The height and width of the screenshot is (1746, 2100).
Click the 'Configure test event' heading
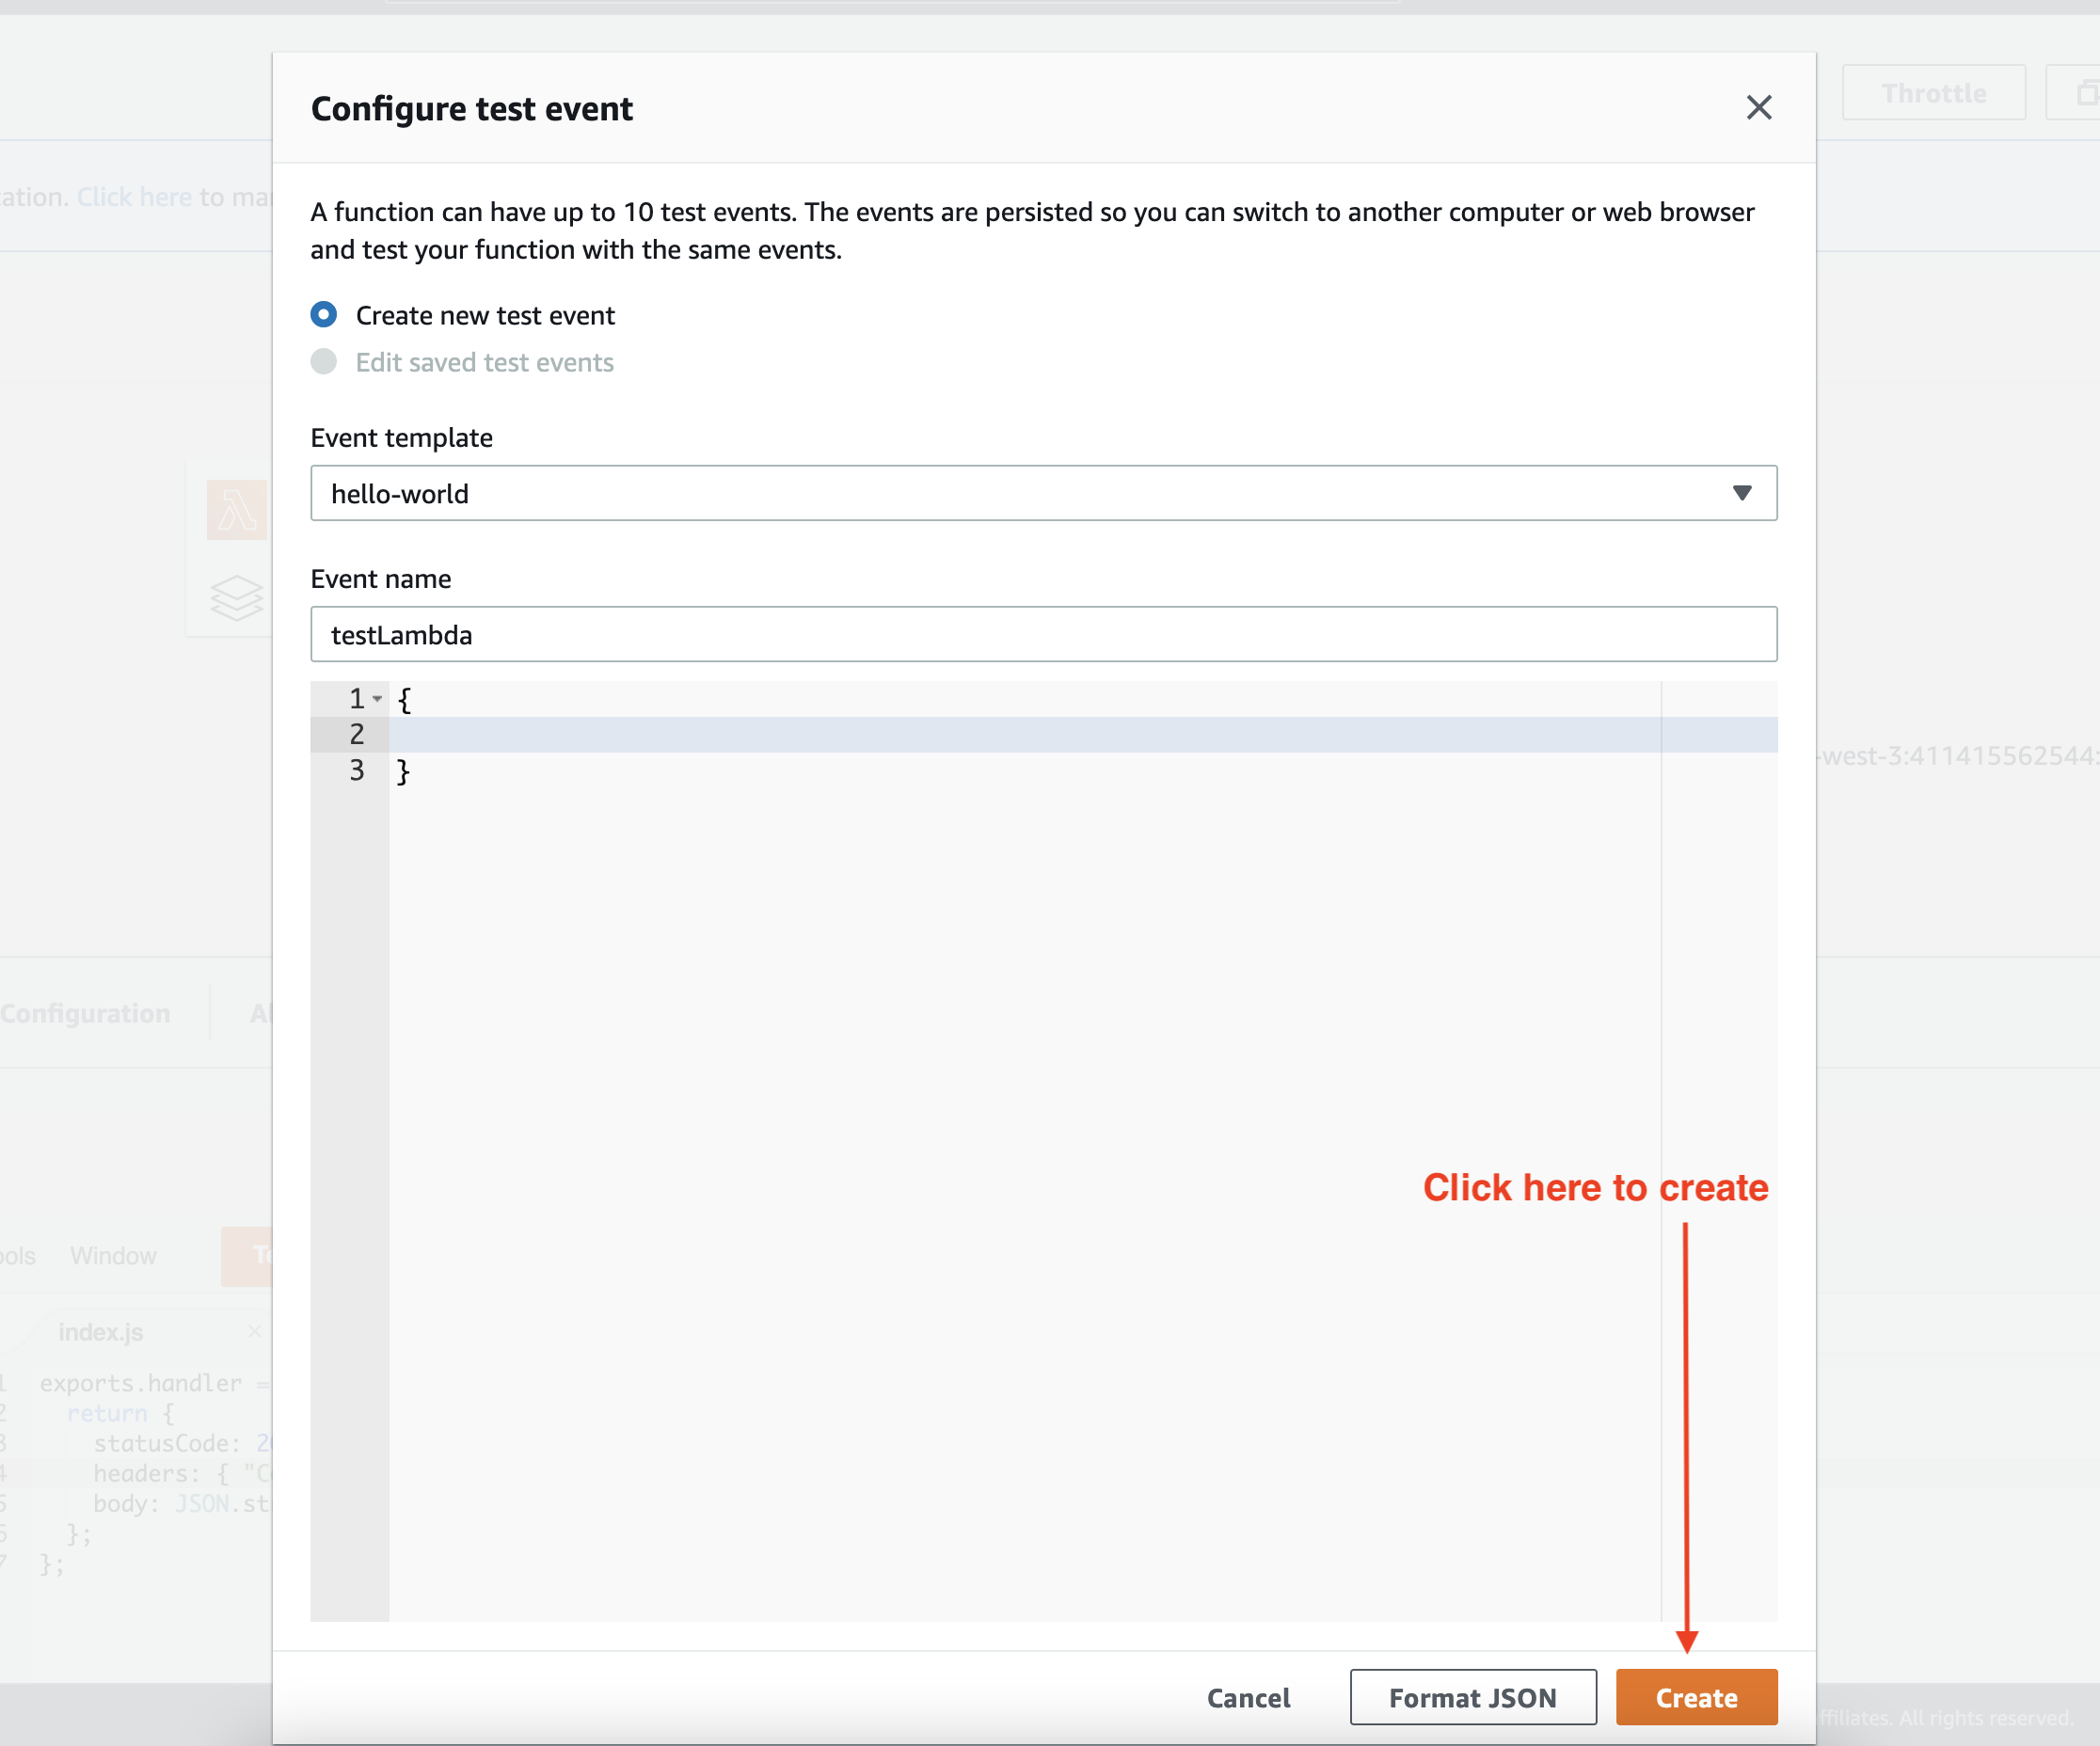[472, 108]
